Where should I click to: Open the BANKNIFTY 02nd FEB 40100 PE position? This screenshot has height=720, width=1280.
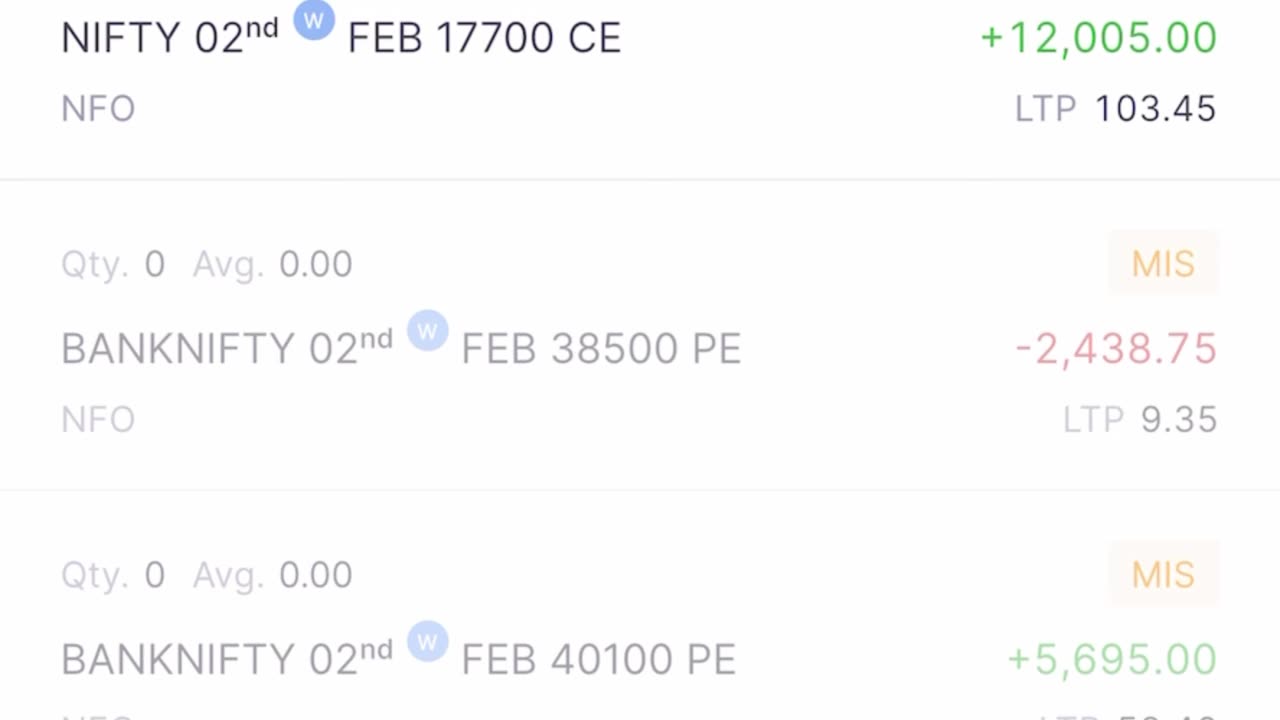click(x=640, y=606)
